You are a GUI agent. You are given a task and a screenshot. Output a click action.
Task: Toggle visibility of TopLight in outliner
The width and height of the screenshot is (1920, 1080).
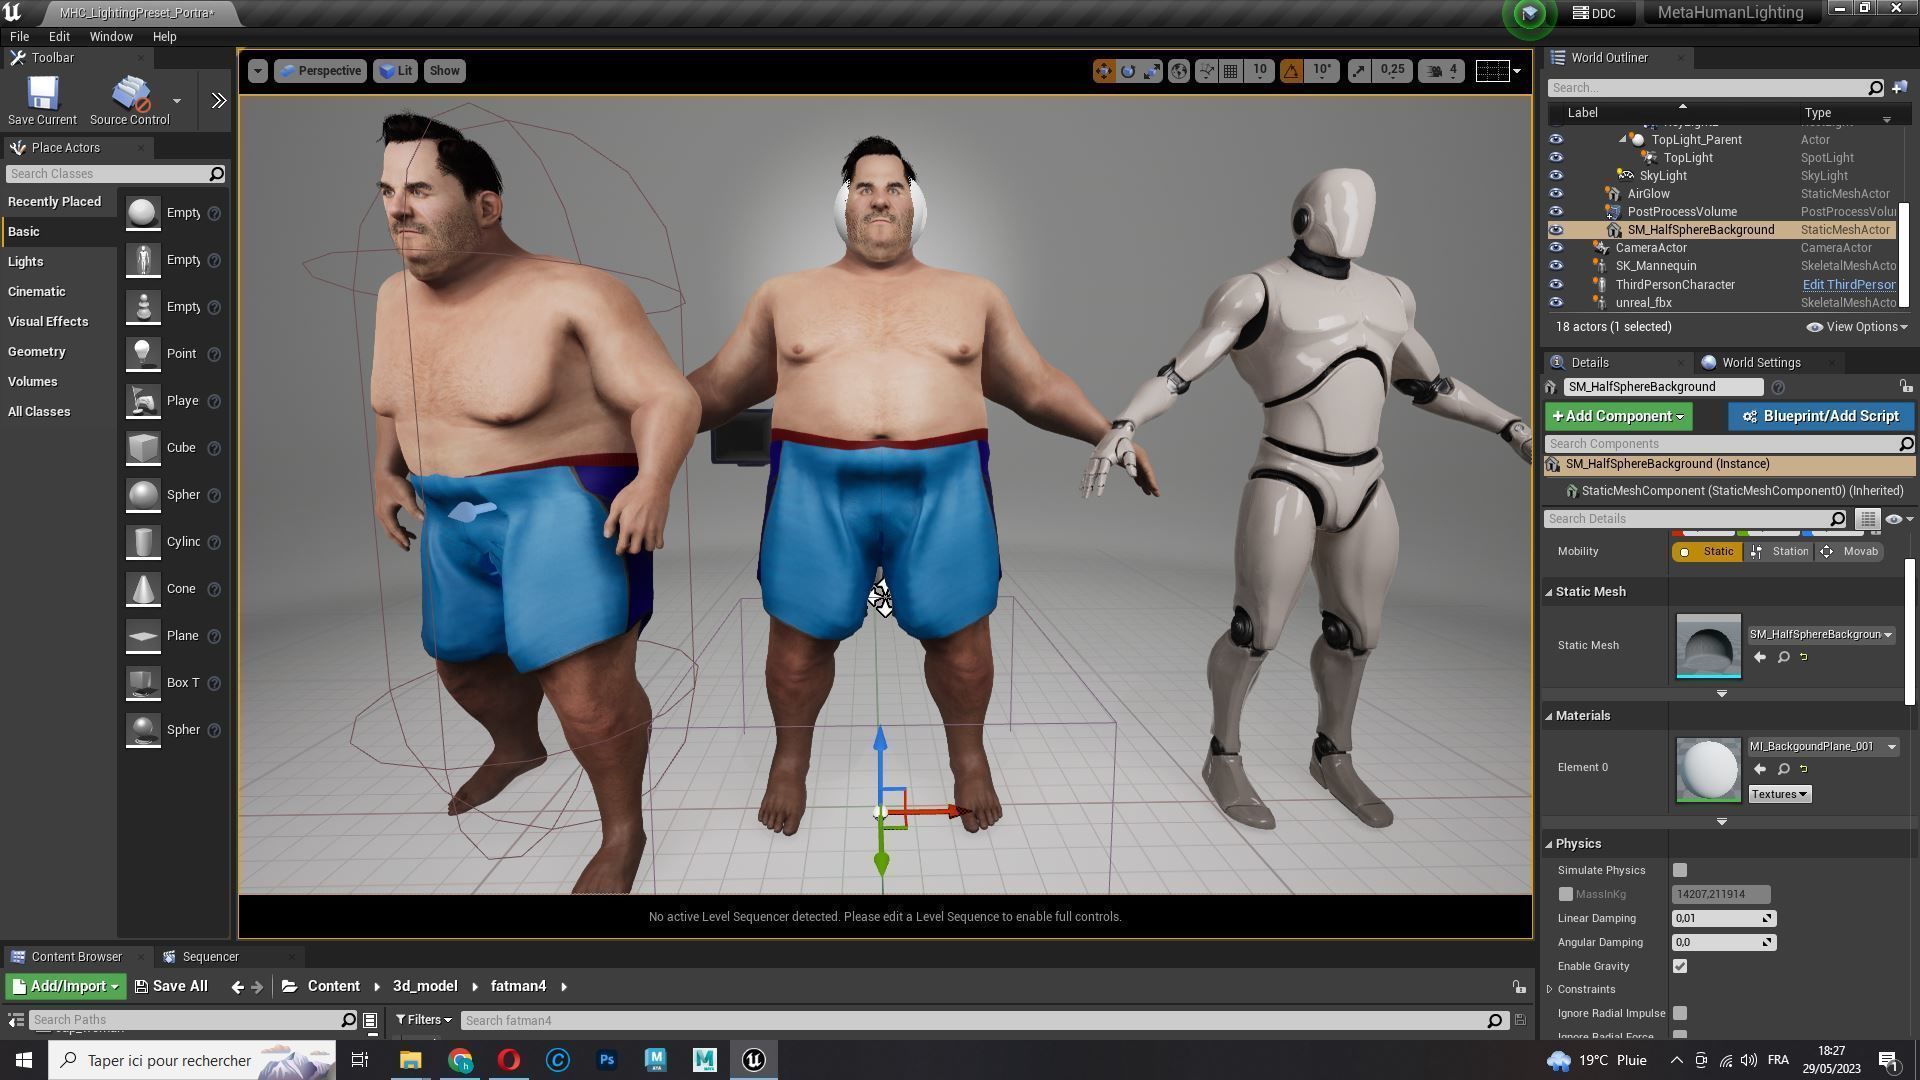1556,158
